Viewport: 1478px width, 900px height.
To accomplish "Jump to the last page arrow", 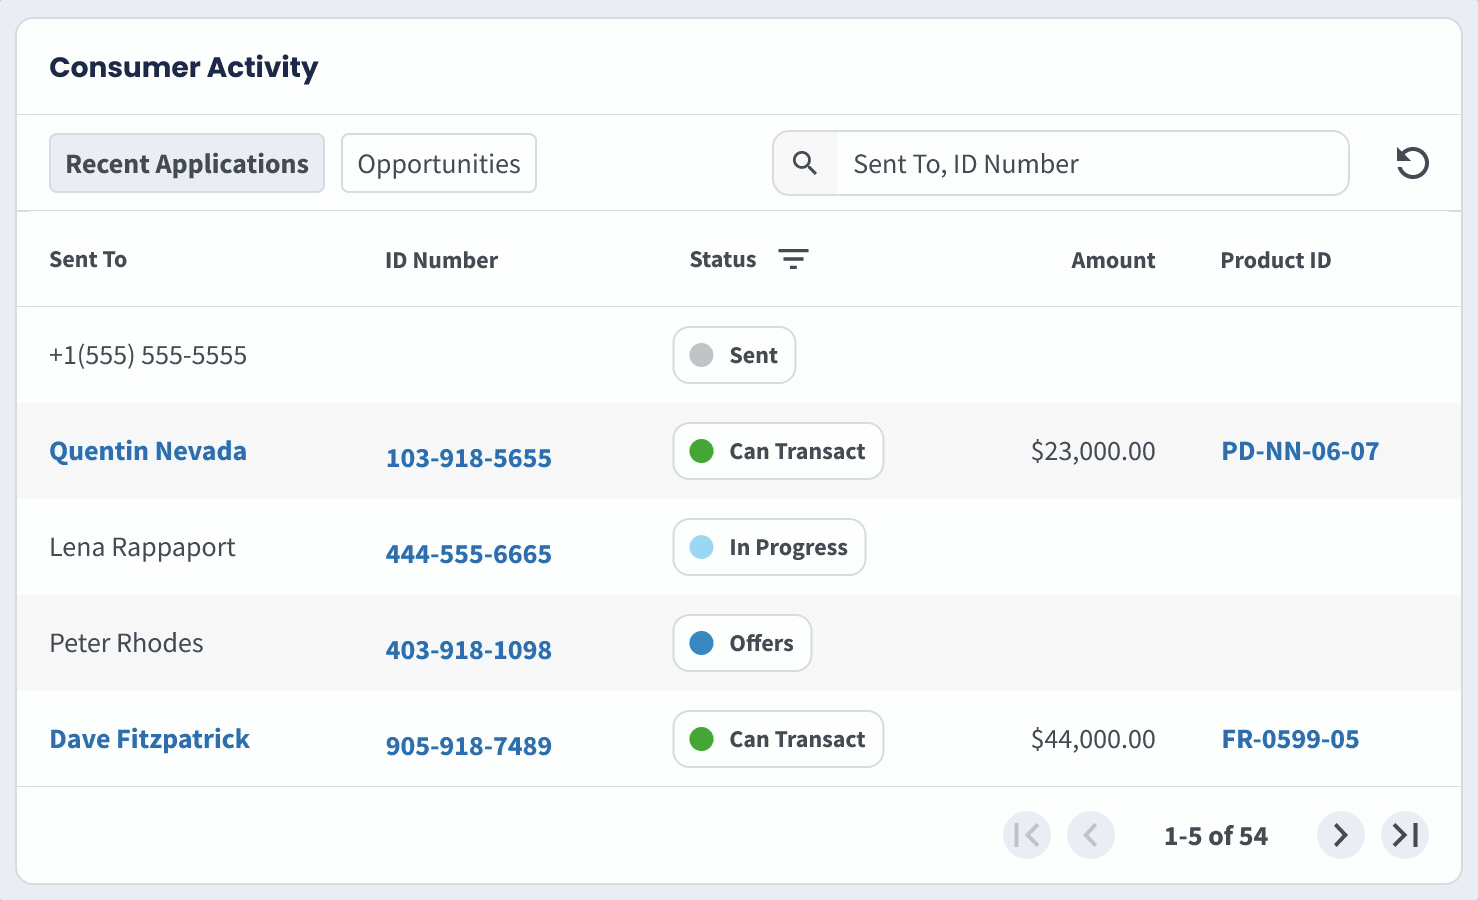I will [1405, 835].
